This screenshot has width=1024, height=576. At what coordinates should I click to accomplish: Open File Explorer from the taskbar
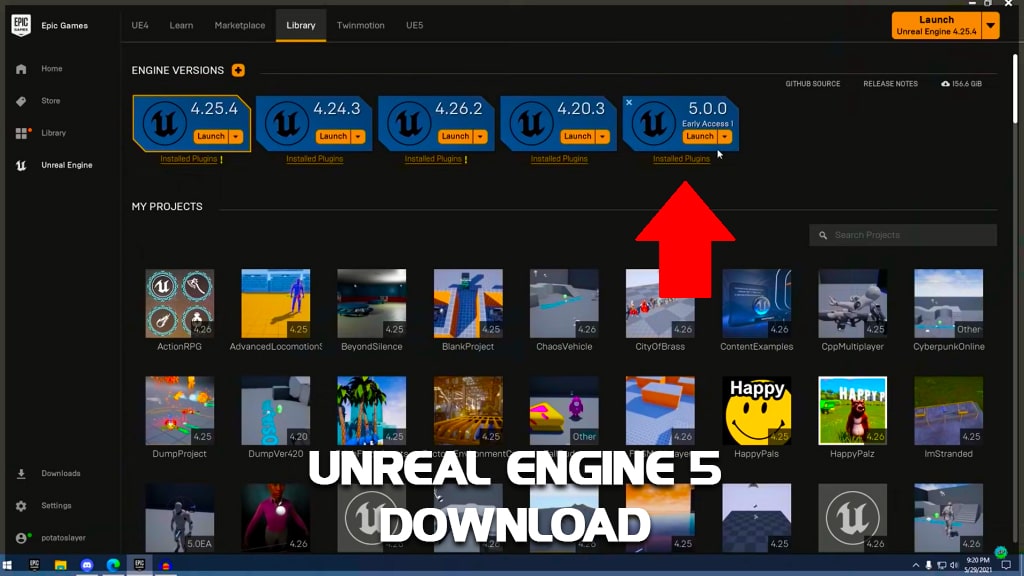coord(61,565)
